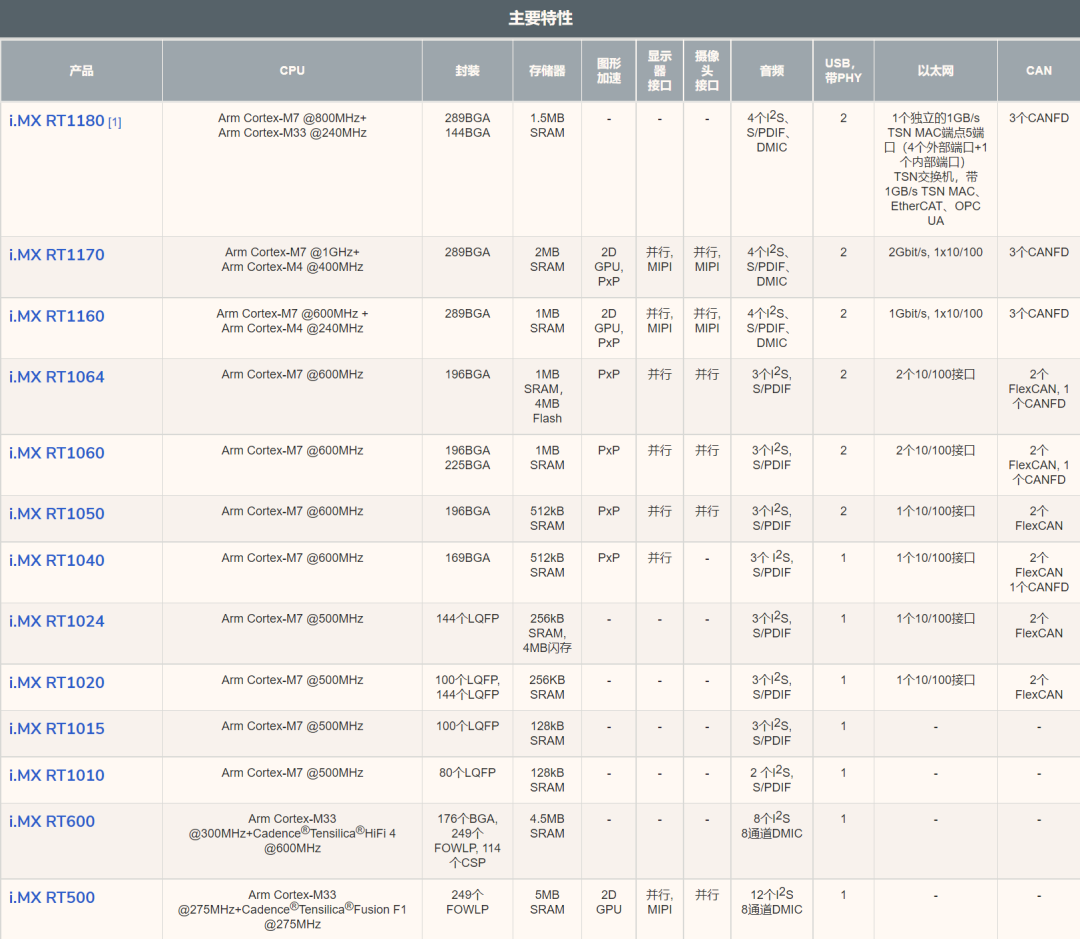Select the 256kB SRAM, 4MB闪存 cell
This screenshot has width=1080, height=939.
tap(547, 633)
